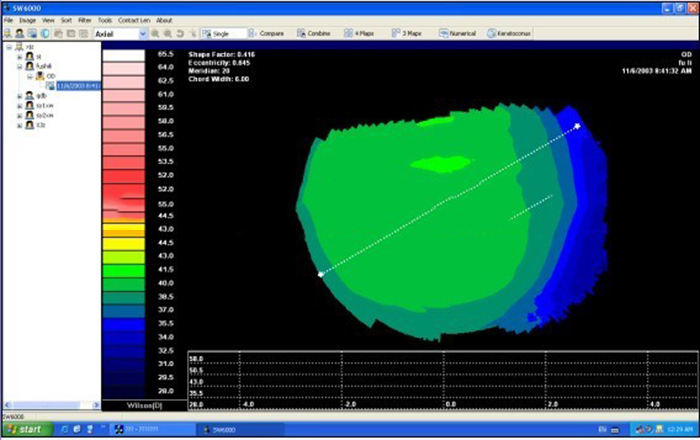Click the Windows start button
The width and height of the screenshot is (700, 440).
(x=26, y=428)
